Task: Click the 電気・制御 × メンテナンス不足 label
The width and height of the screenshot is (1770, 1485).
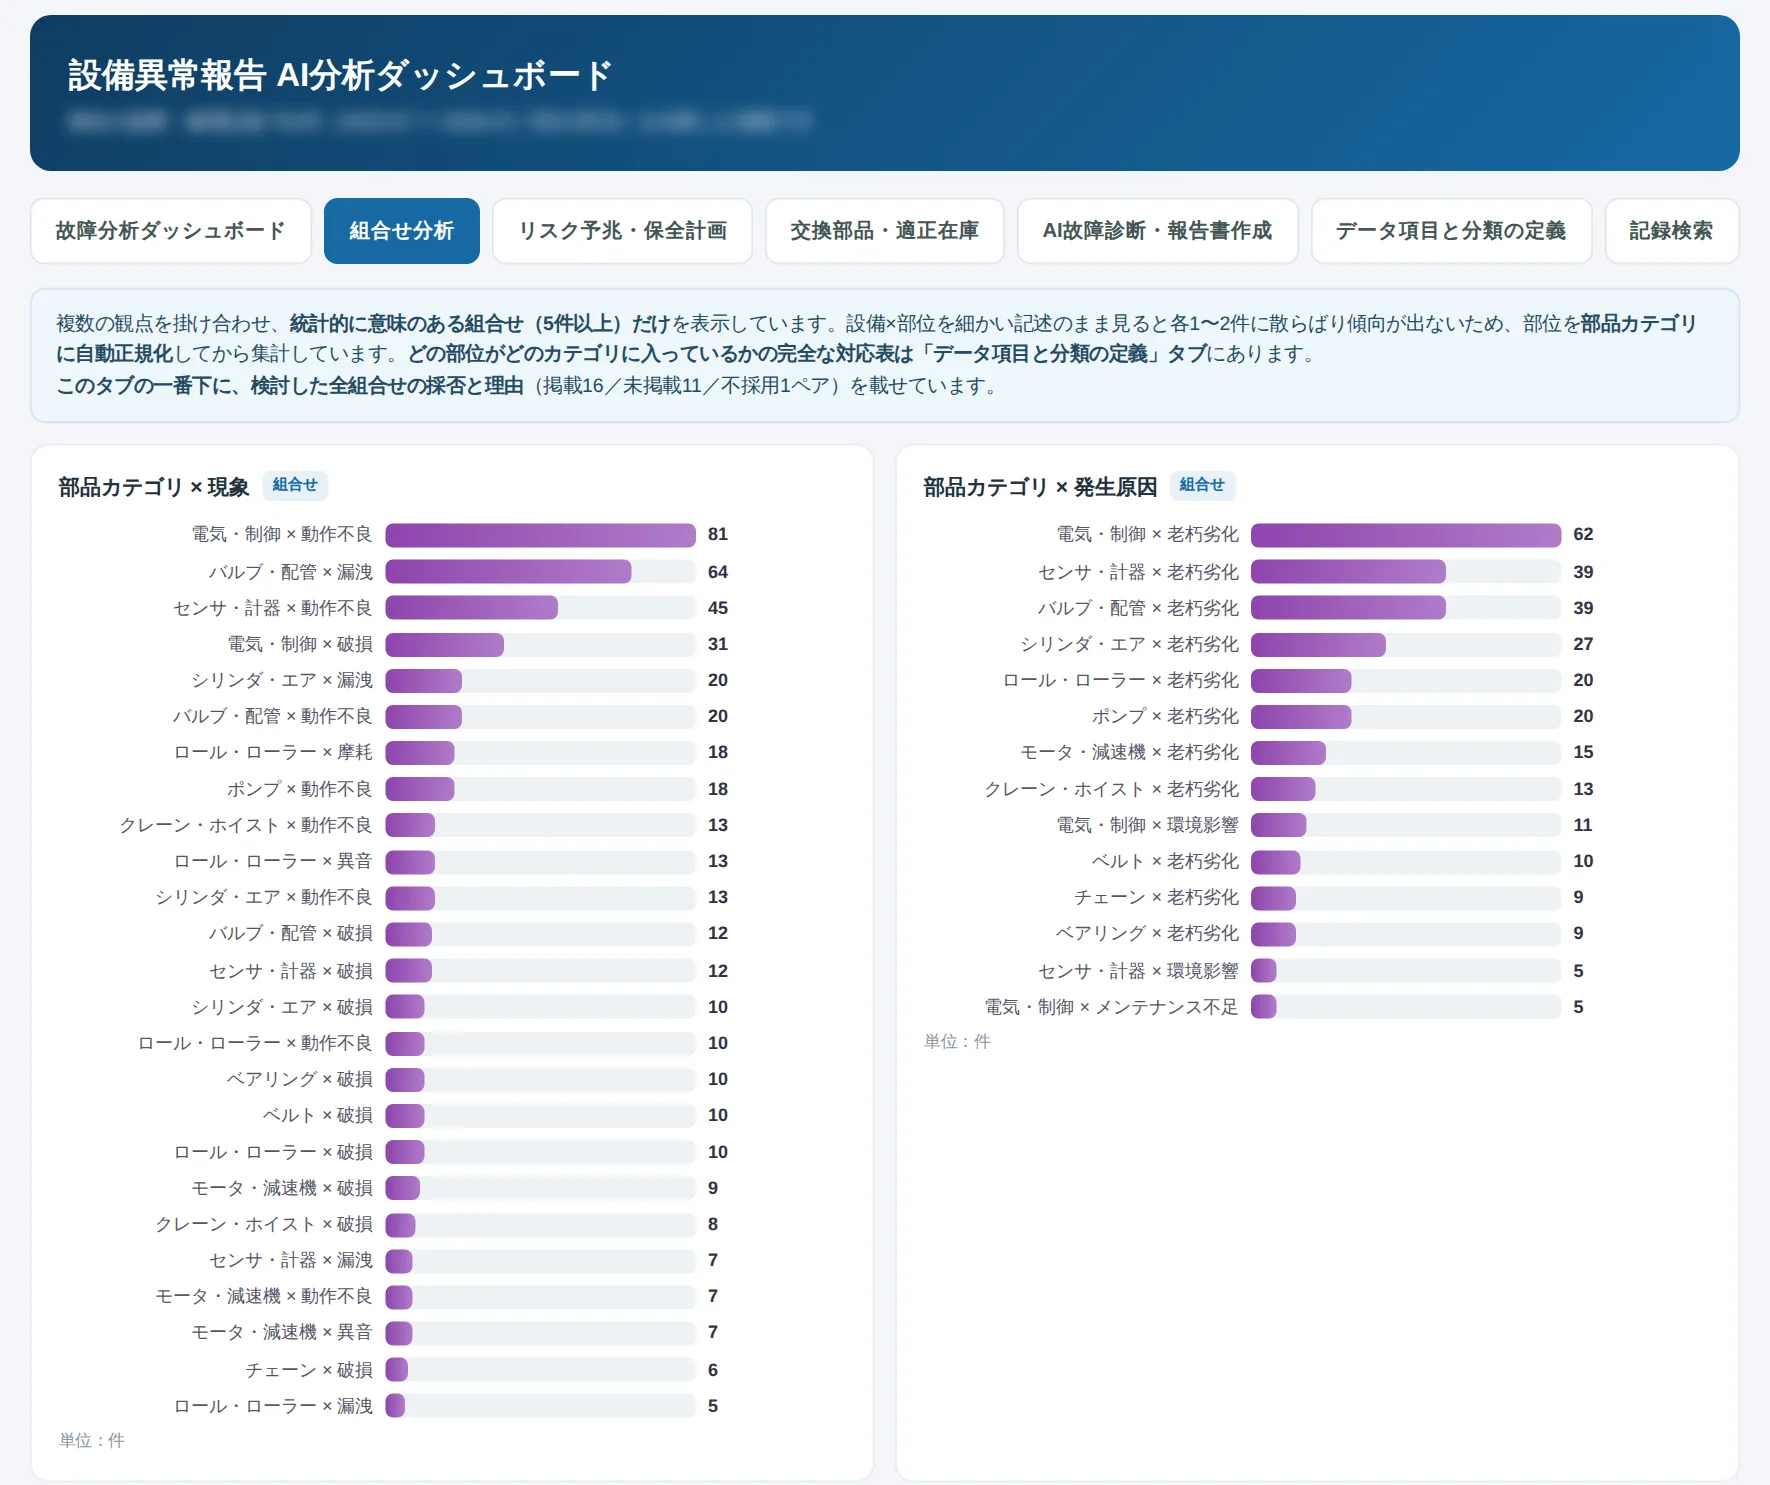Action: (x=1111, y=1007)
